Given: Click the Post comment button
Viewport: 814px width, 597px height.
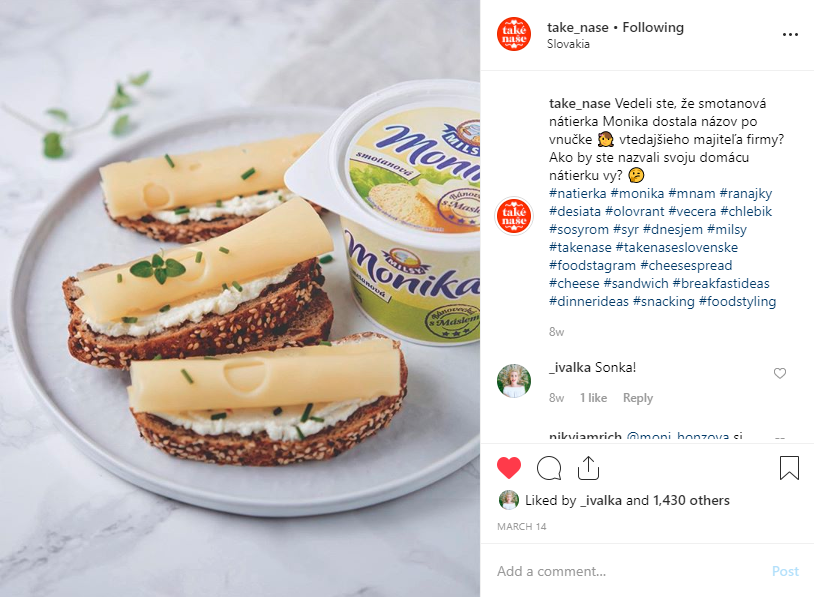Looking at the screenshot, I should [x=785, y=572].
